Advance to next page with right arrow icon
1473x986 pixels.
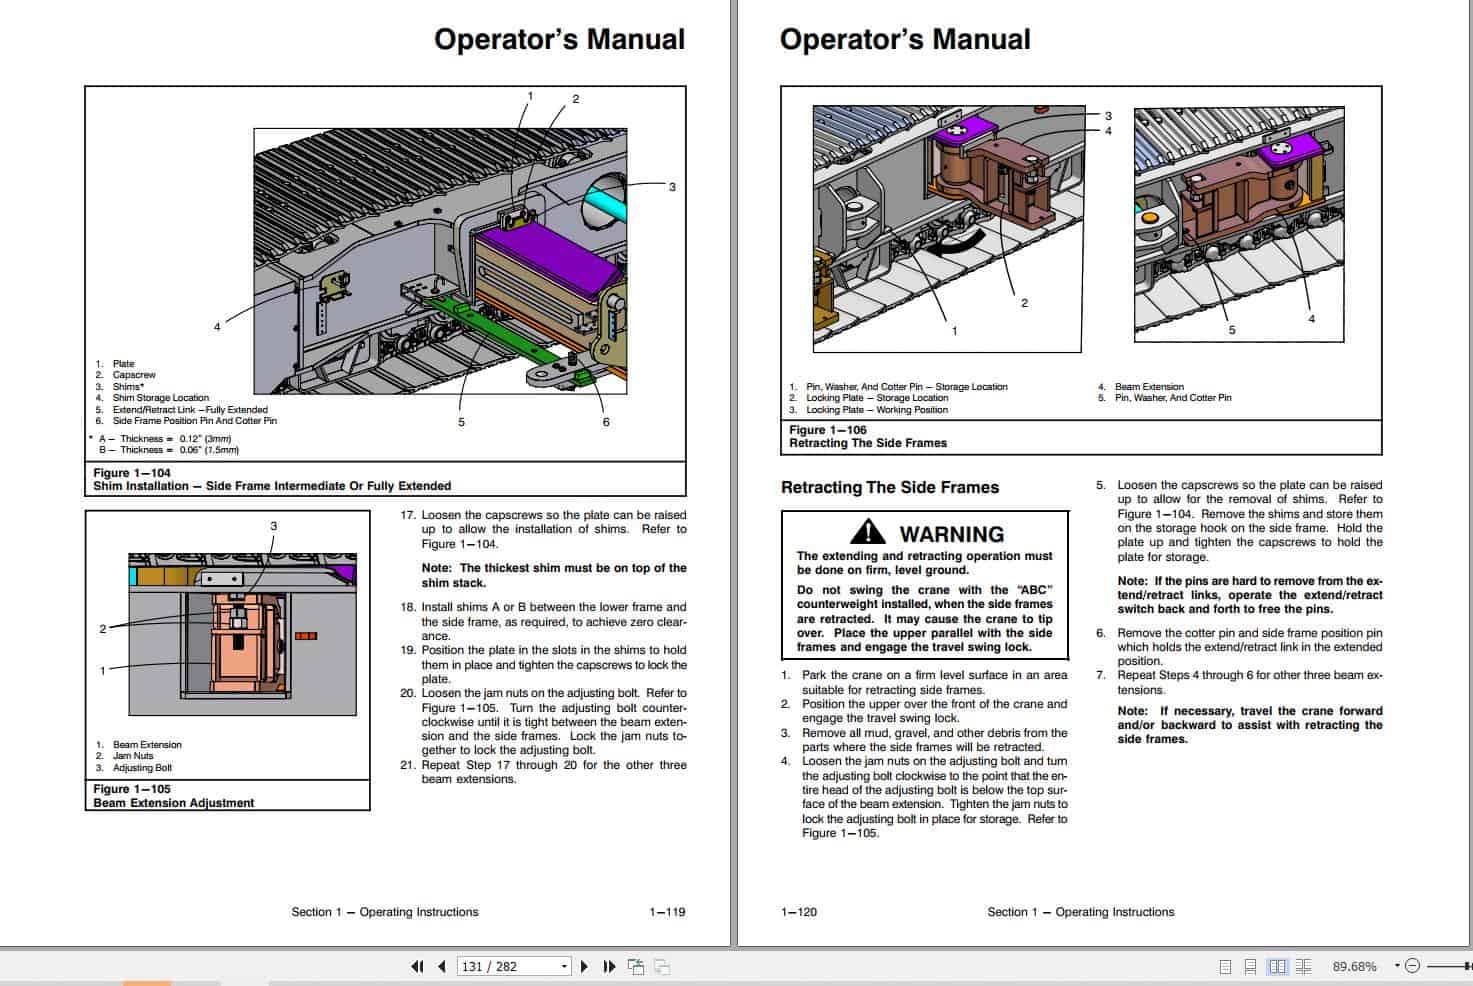[585, 966]
